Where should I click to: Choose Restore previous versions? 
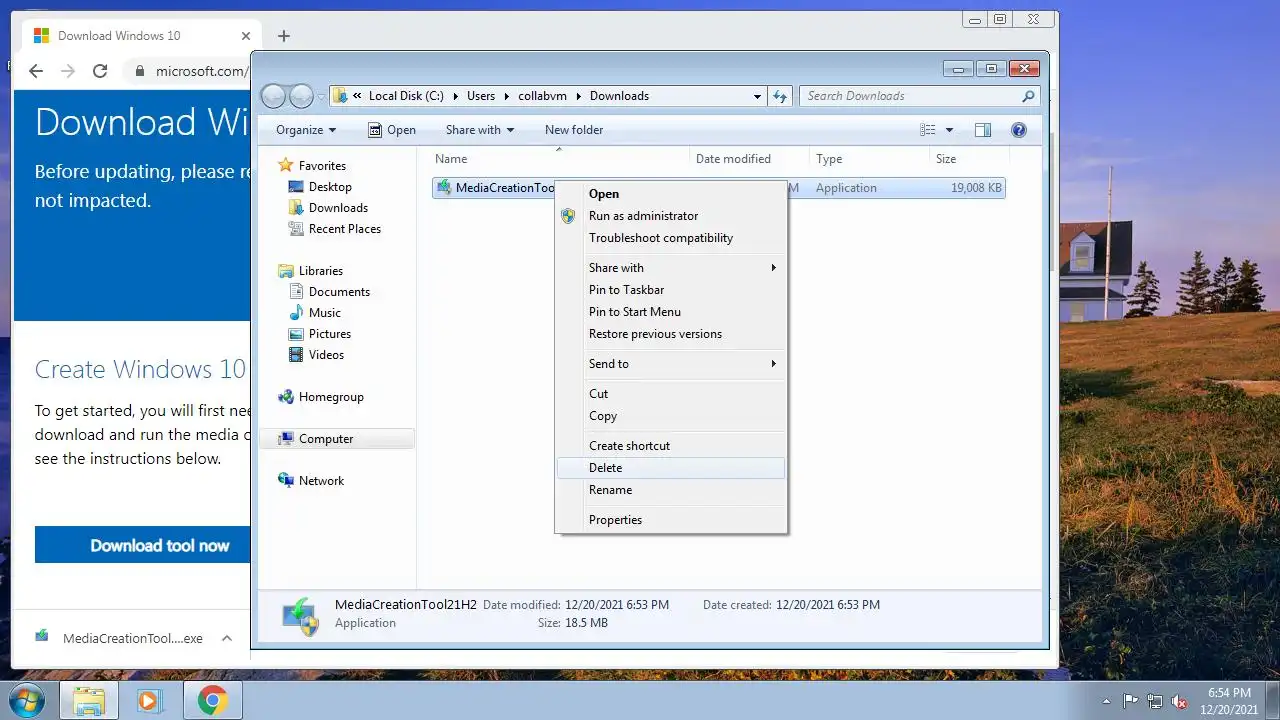[671, 334]
